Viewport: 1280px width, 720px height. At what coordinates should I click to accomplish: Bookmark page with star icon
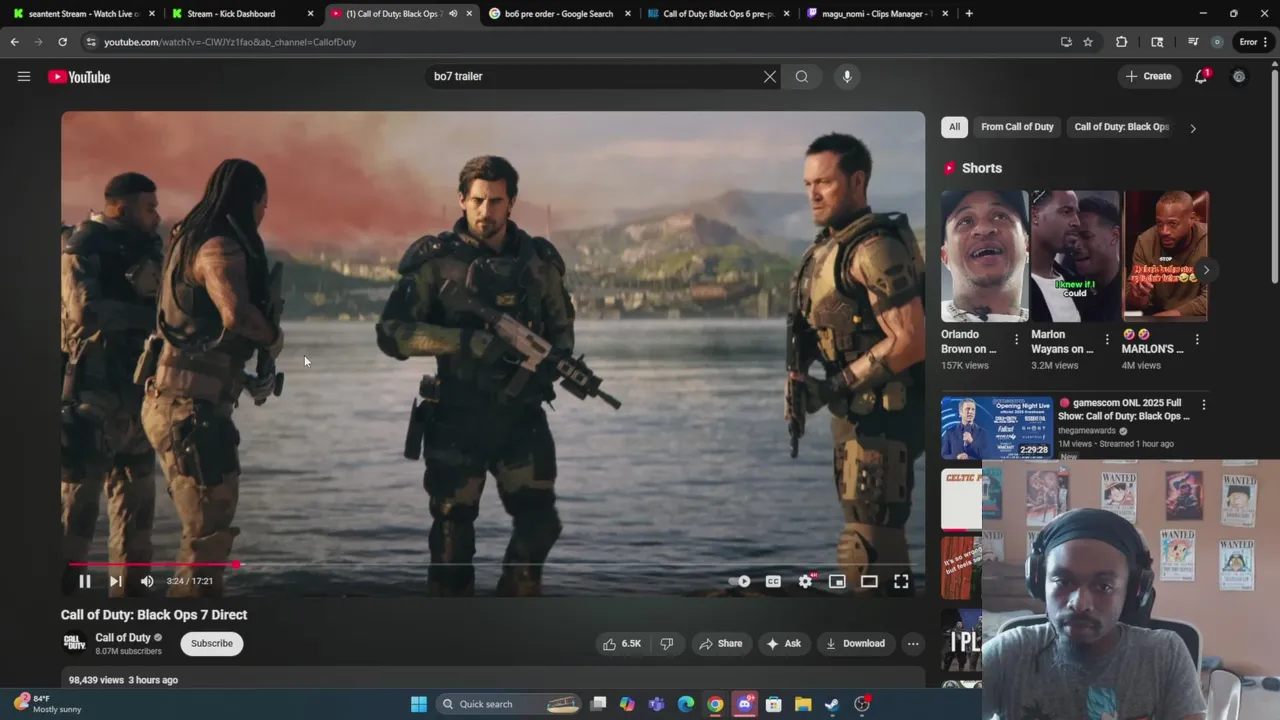(1088, 42)
